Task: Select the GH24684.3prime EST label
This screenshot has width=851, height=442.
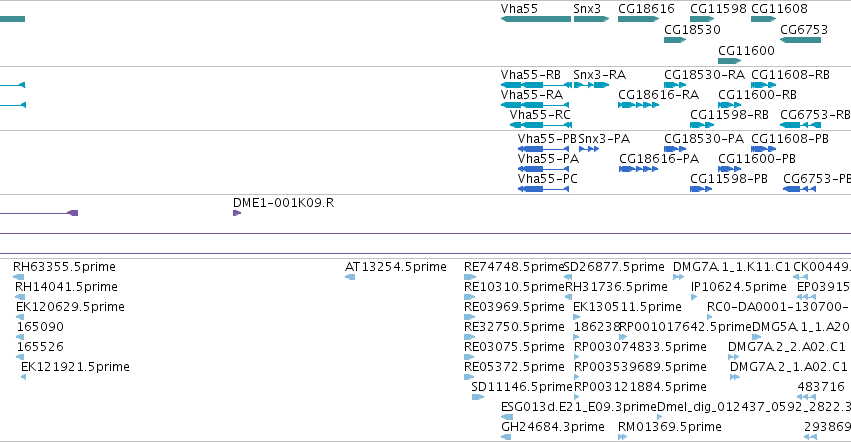Action: [552, 427]
